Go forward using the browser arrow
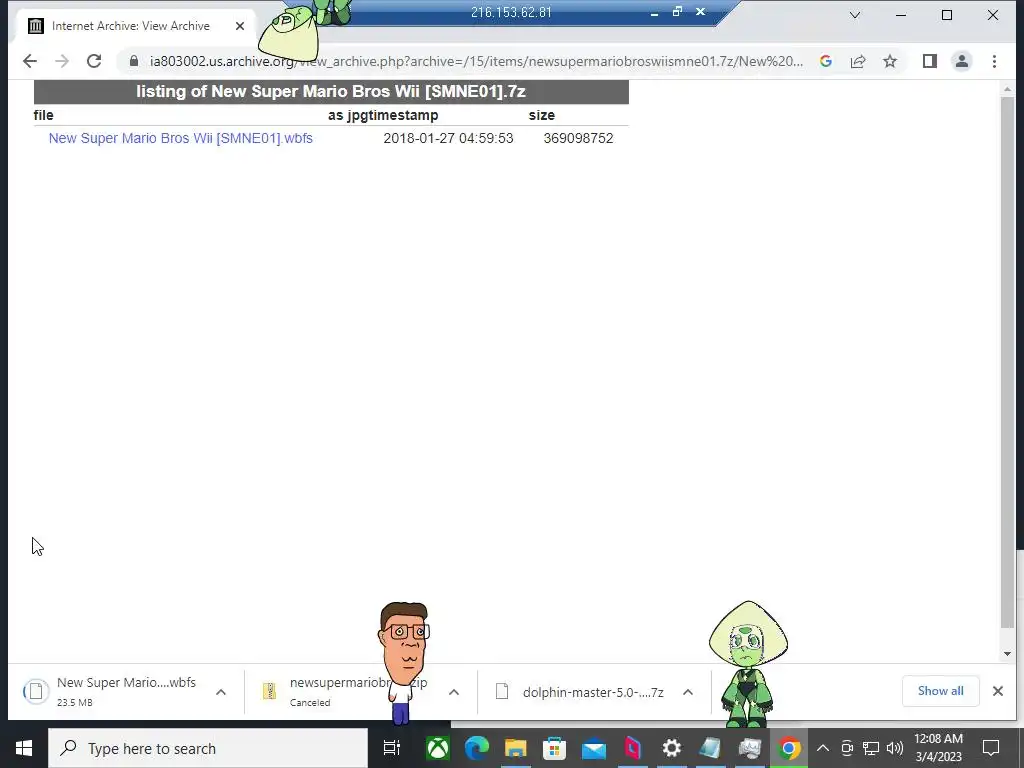The width and height of the screenshot is (1024, 768). pos(62,61)
